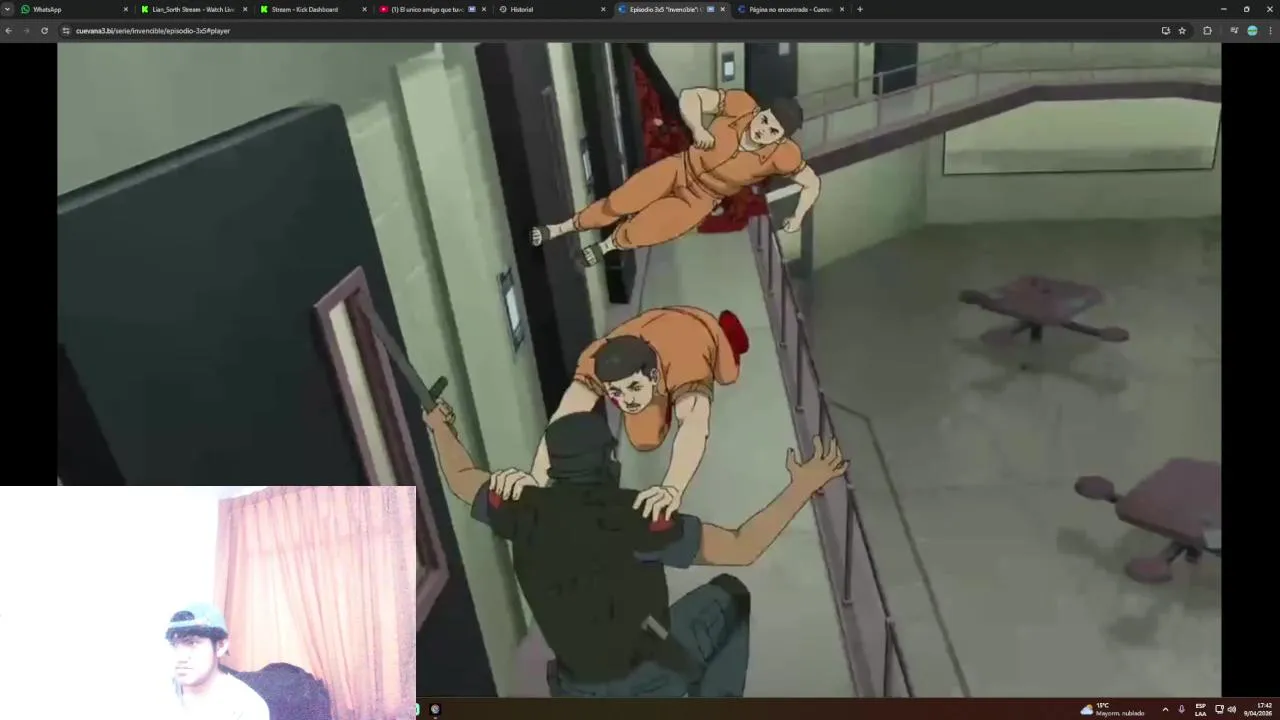
Task: Show hidden system tray icons
Action: click(1165, 709)
